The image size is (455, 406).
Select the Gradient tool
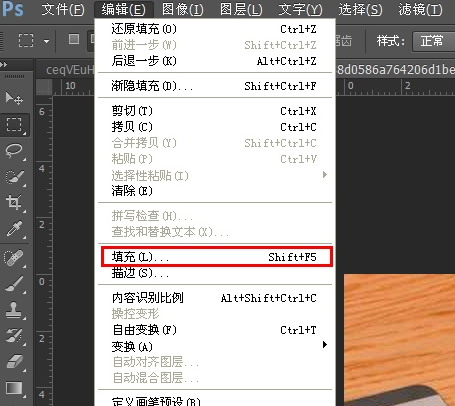tap(14, 388)
